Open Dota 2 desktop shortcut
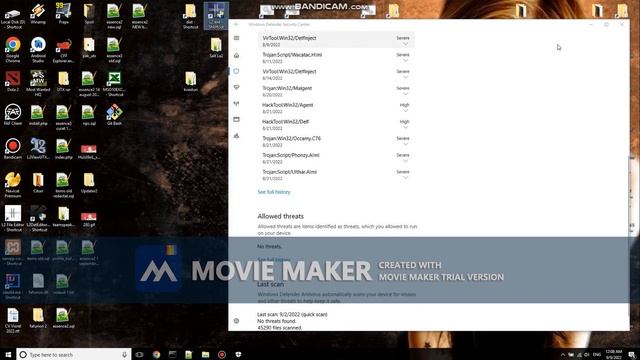 [13, 81]
